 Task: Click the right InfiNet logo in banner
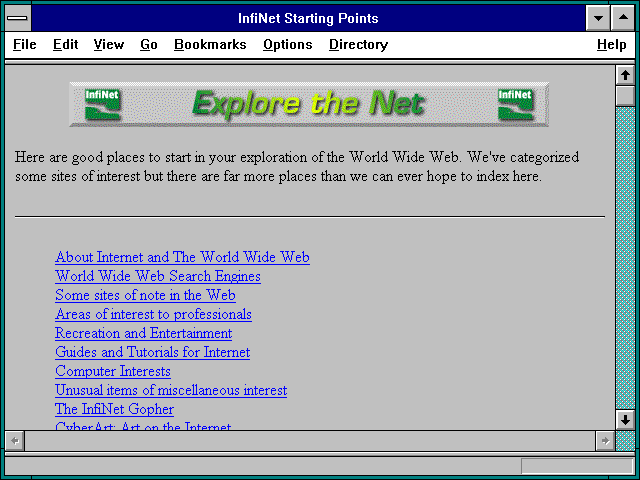pyautogui.click(x=516, y=104)
